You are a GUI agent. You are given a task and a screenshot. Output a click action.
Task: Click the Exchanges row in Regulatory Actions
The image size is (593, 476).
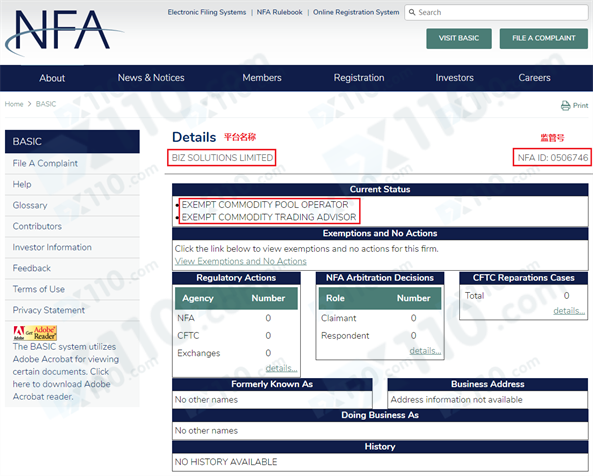coord(236,353)
